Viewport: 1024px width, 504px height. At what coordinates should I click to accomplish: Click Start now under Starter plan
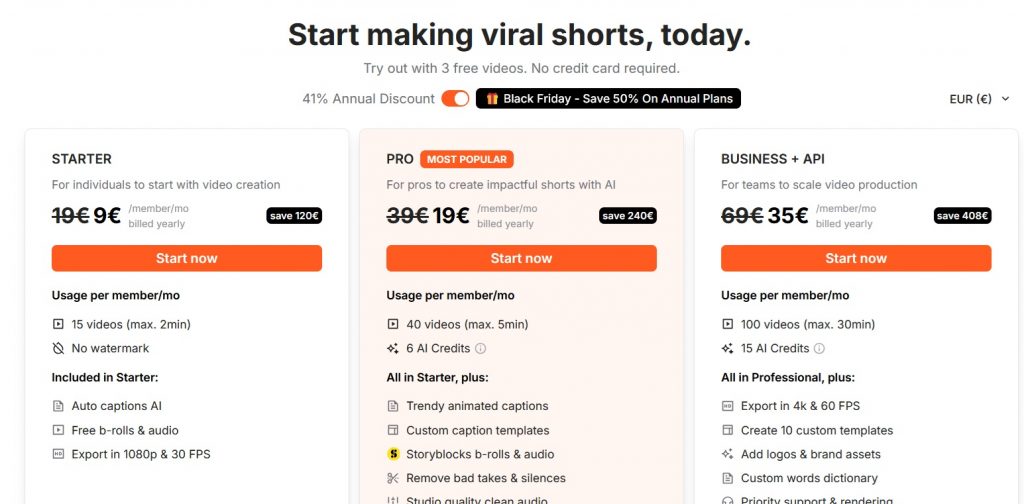pos(187,258)
